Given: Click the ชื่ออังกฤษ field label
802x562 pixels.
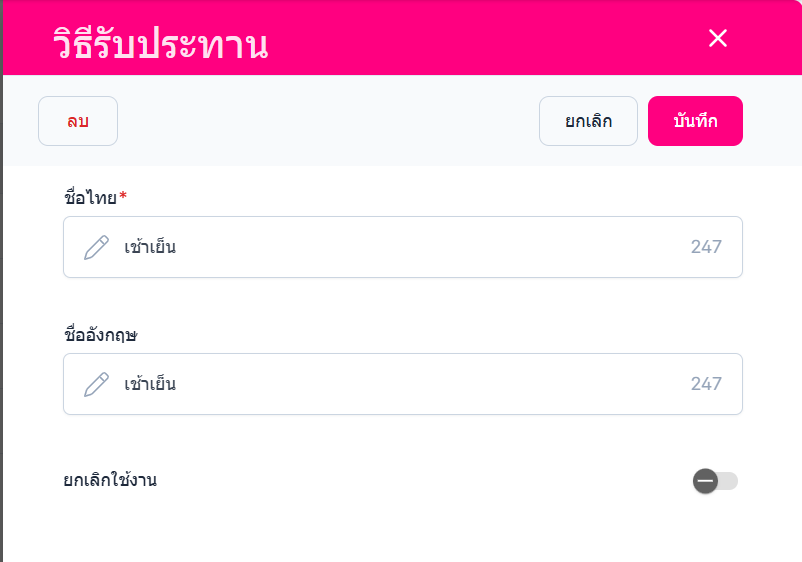Looking at the screenshot, I should 100,335.
